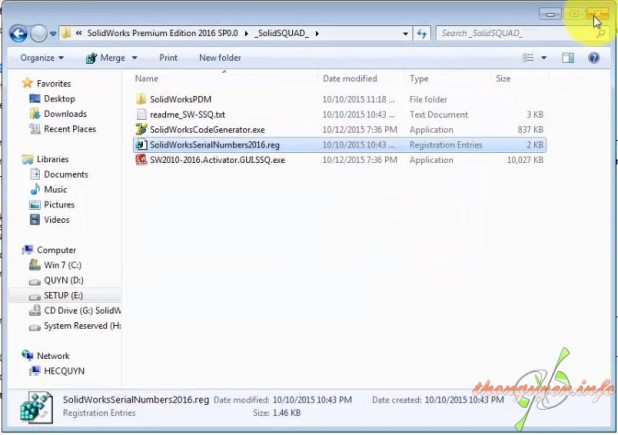Click the Favorites star icon
The image size is (618, 435).
point(28,83)
